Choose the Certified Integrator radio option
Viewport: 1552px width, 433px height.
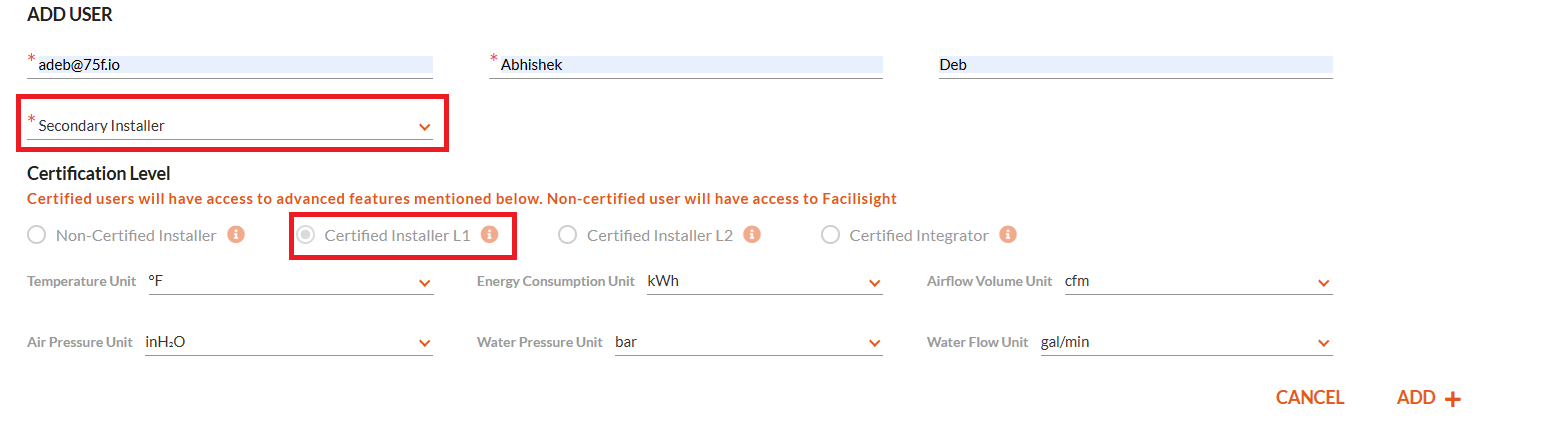830,235
